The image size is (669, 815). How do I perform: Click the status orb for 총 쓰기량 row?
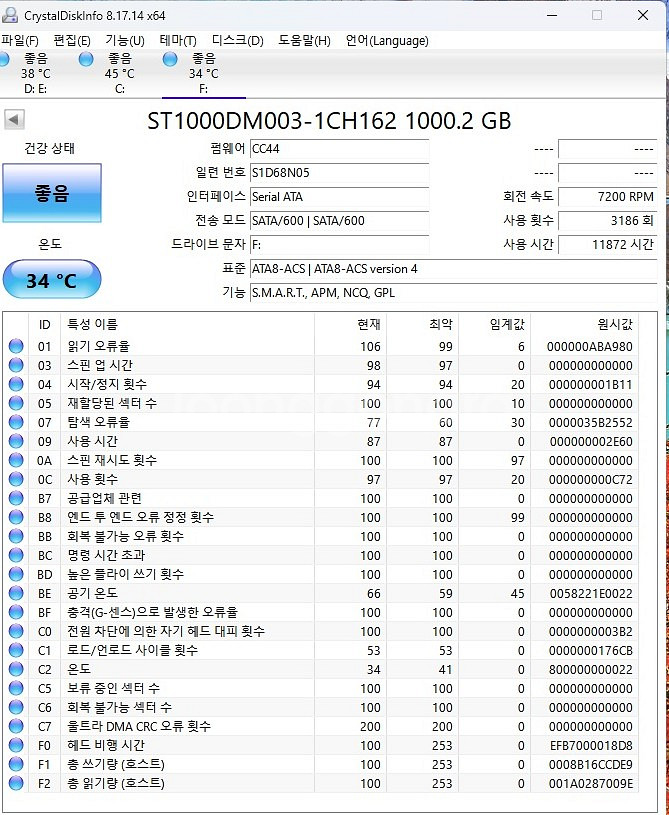click(x=16, y=764)
